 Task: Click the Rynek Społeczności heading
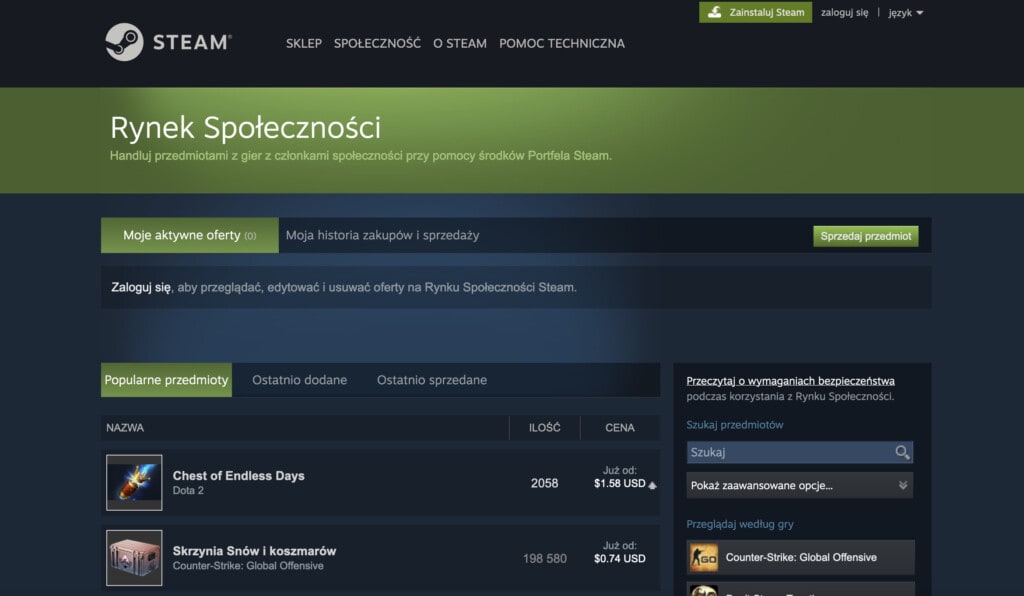click(x=245, y=128)
